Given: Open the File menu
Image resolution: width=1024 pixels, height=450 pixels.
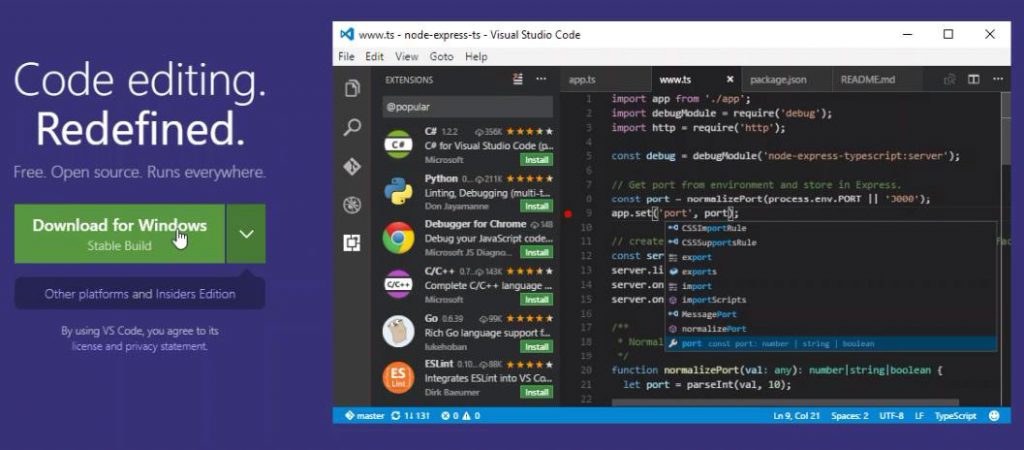Looking at the screenshot, I should coord(346,57).
